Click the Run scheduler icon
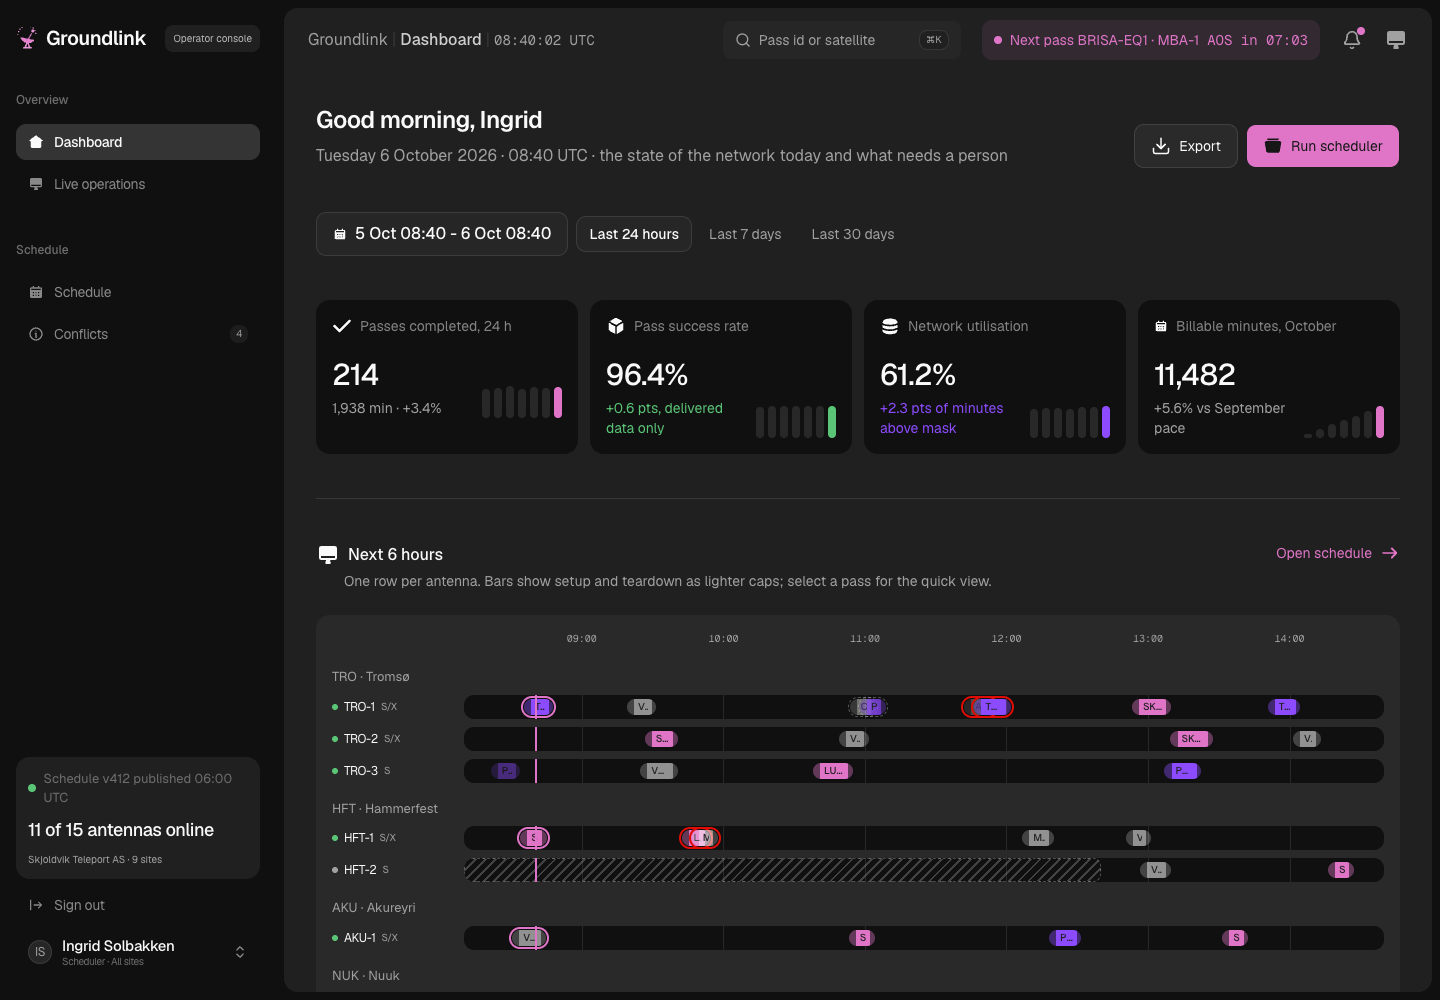The image size is (1440, 1000). pyautogui.click(x=1273, y=146)
